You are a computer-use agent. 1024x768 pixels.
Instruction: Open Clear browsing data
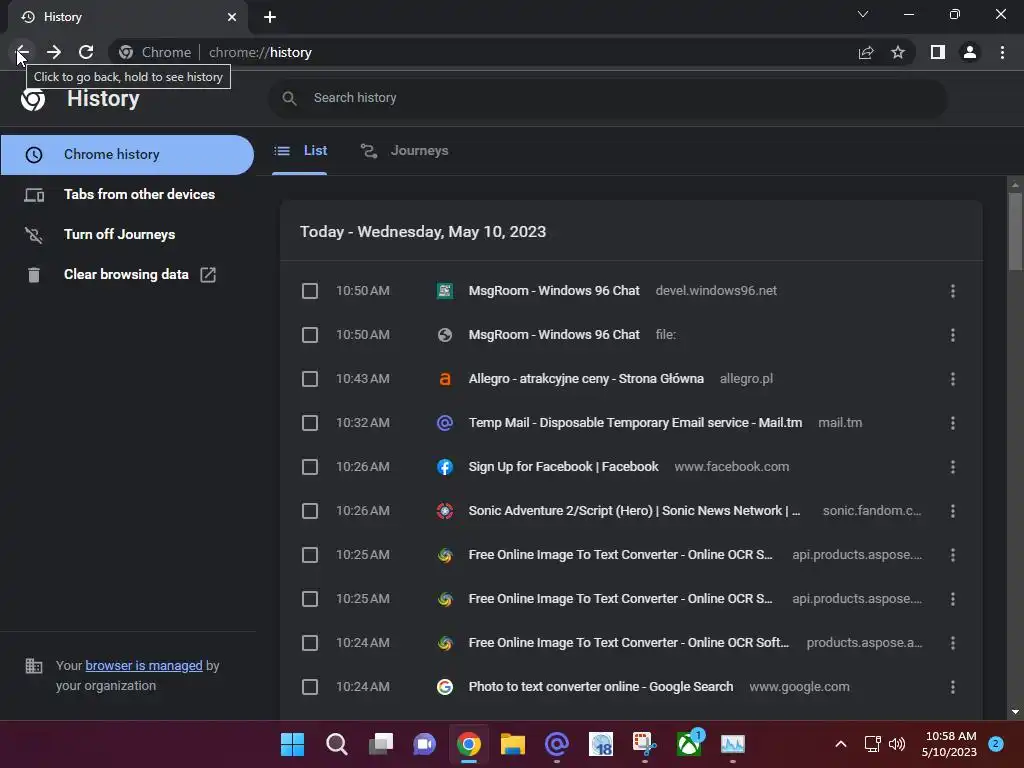coord(127,274)
